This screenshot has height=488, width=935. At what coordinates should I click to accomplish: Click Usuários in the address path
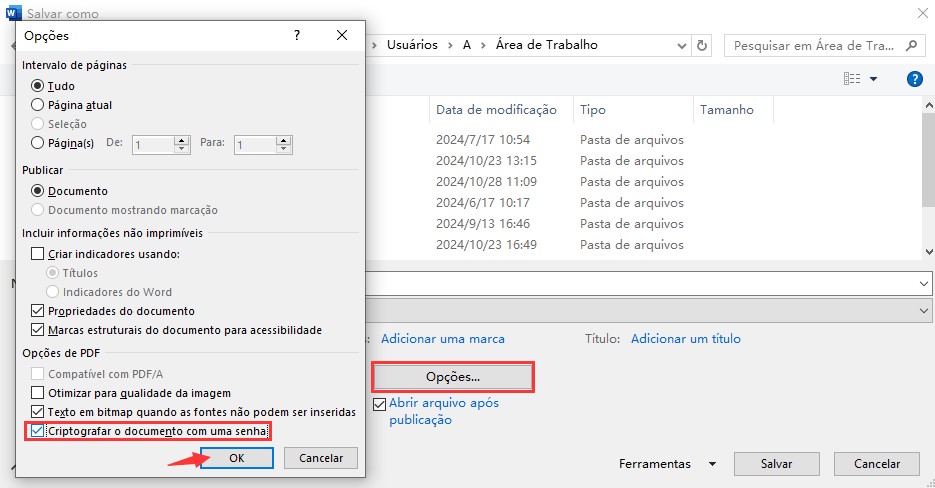tap(412, 45)
